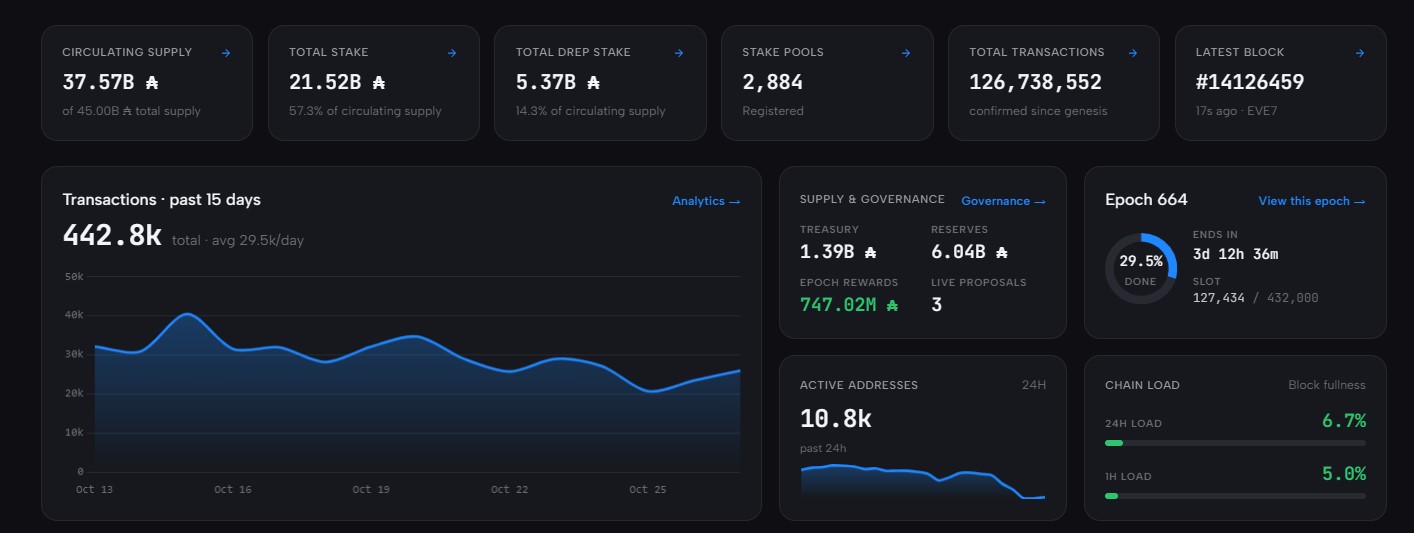Click the 50k y-axis label
The width and height of the screenshot is (1414, 533).
tap(73, 276)
